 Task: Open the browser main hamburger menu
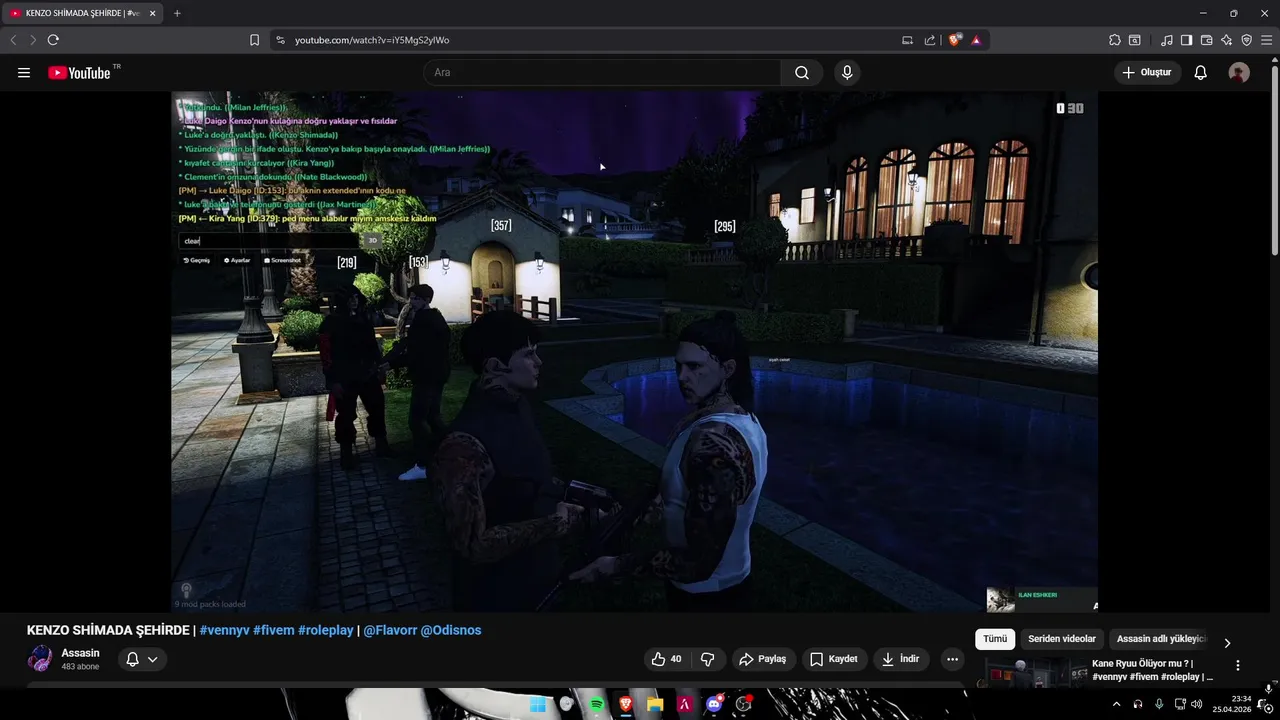click(1267, 40)
